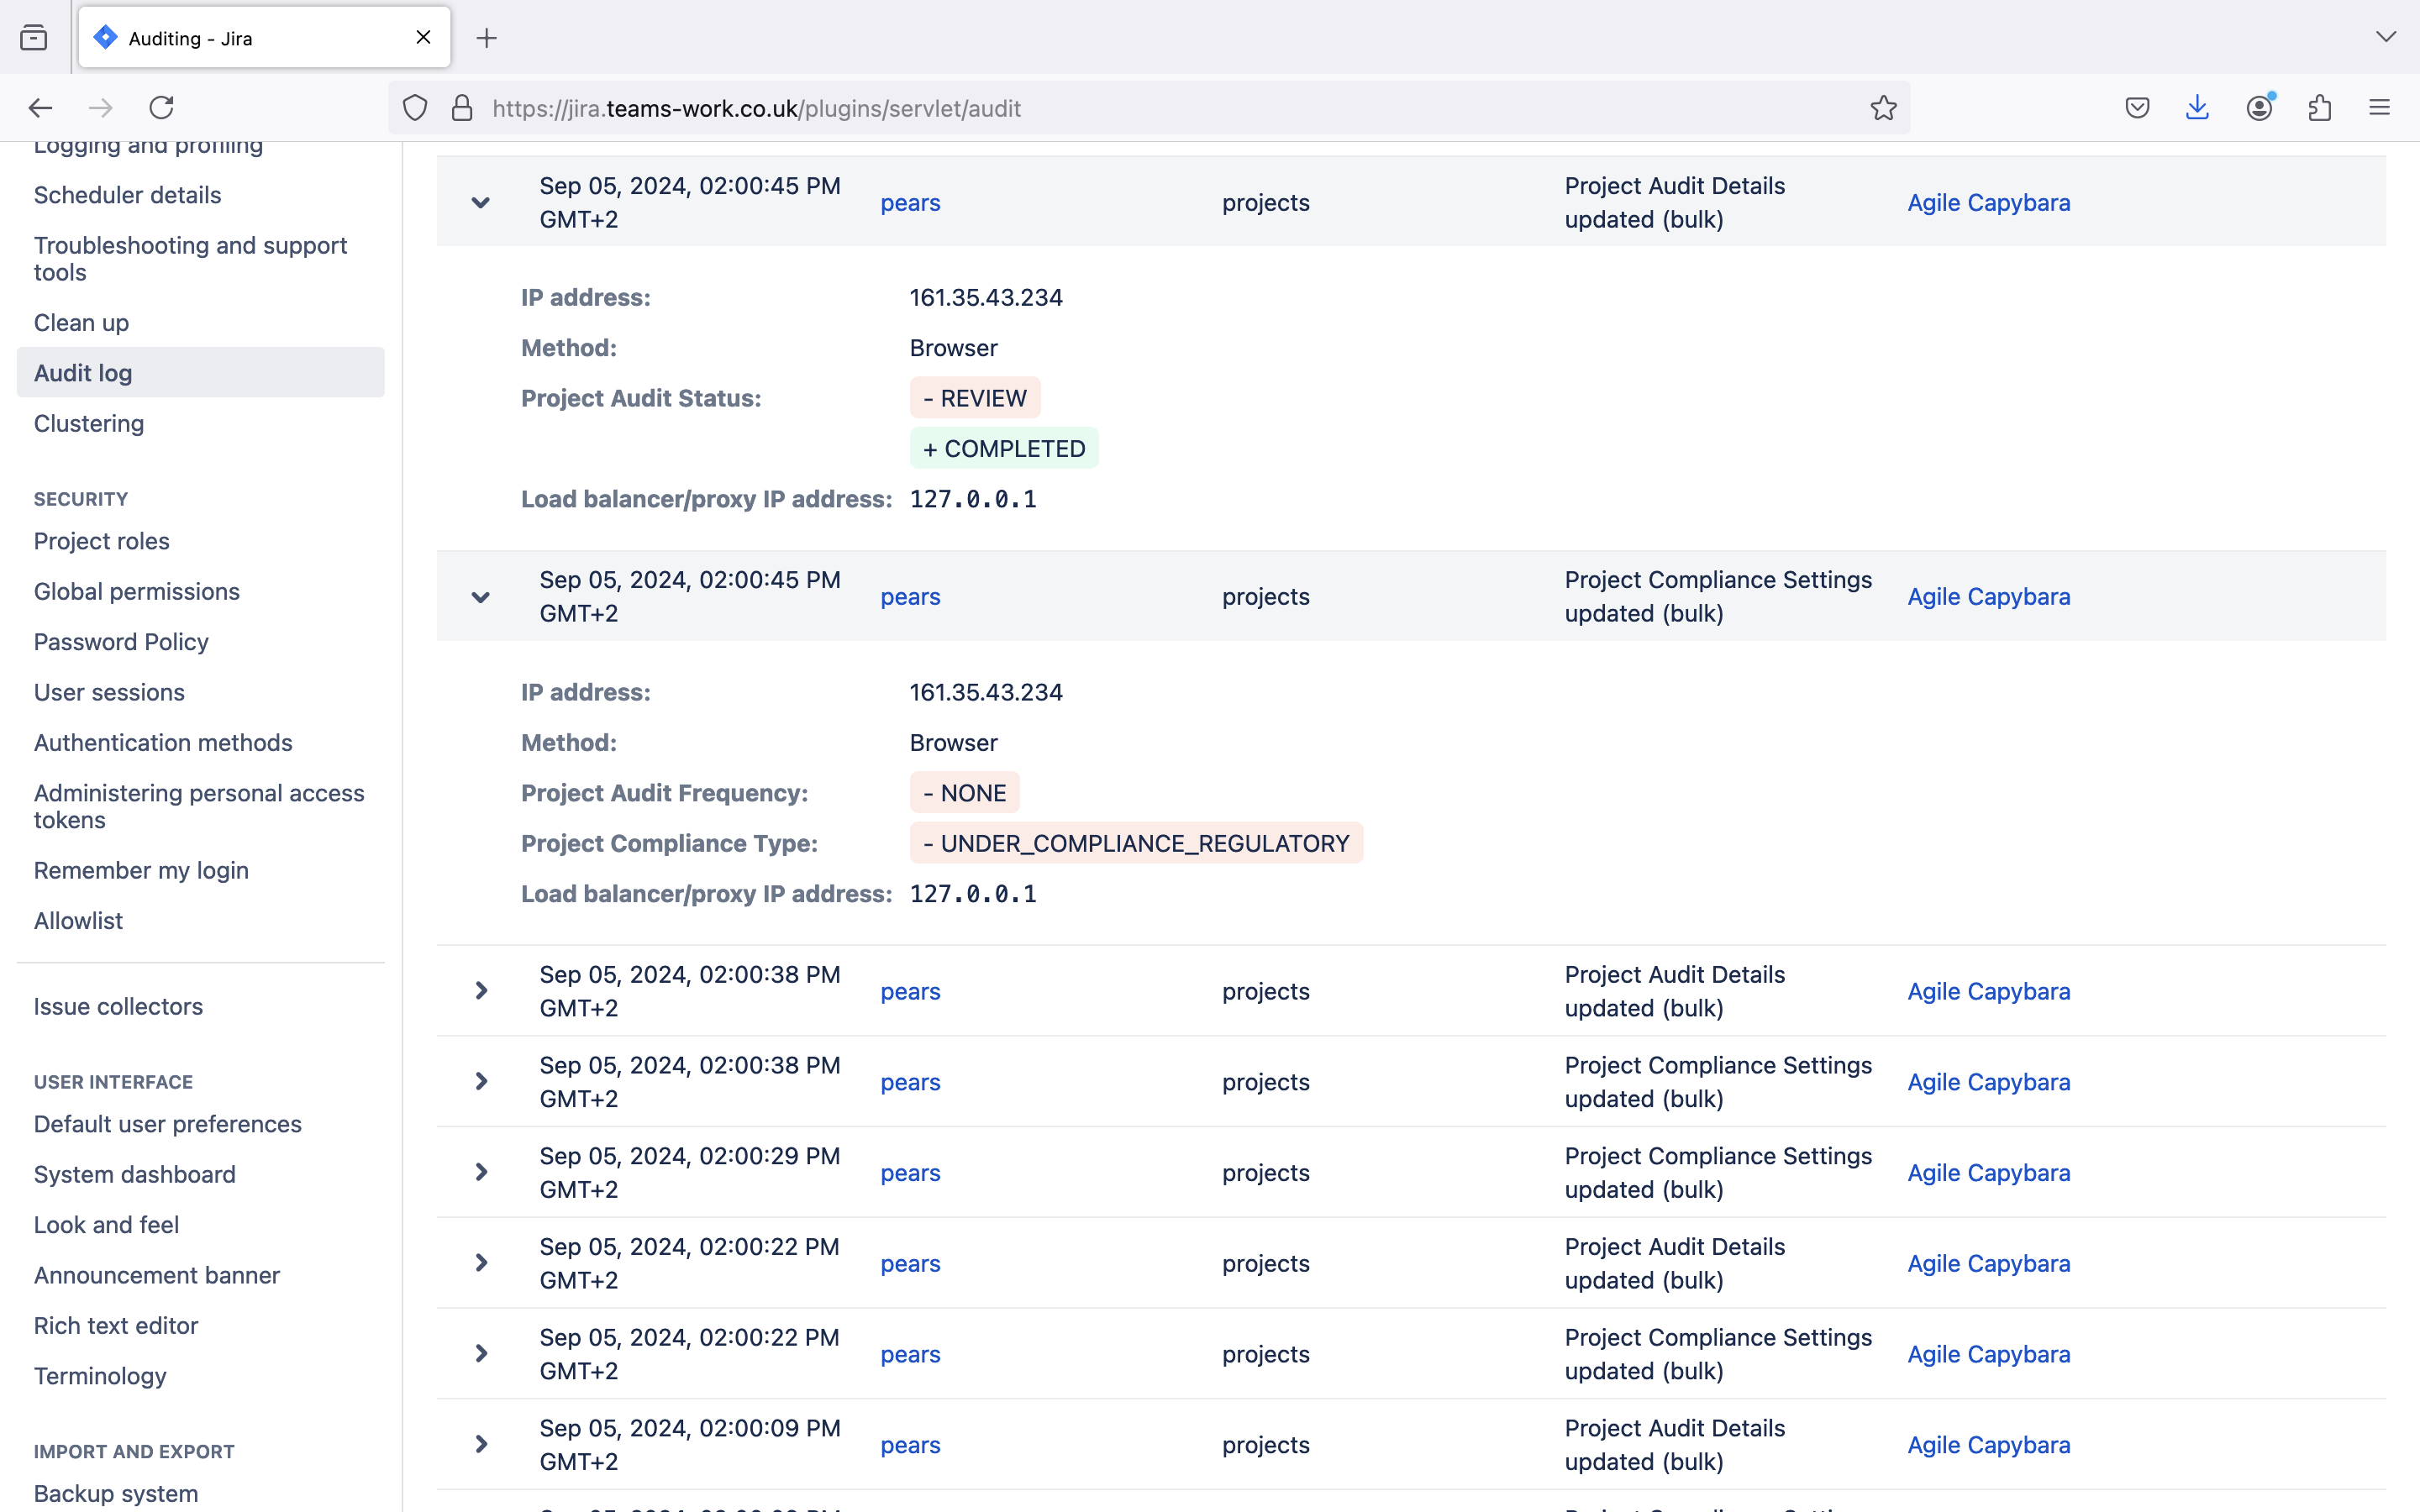Bookmark this page with the star icon
Viewport: 2420px width, 1512px height.
(x=1883, y=108)
